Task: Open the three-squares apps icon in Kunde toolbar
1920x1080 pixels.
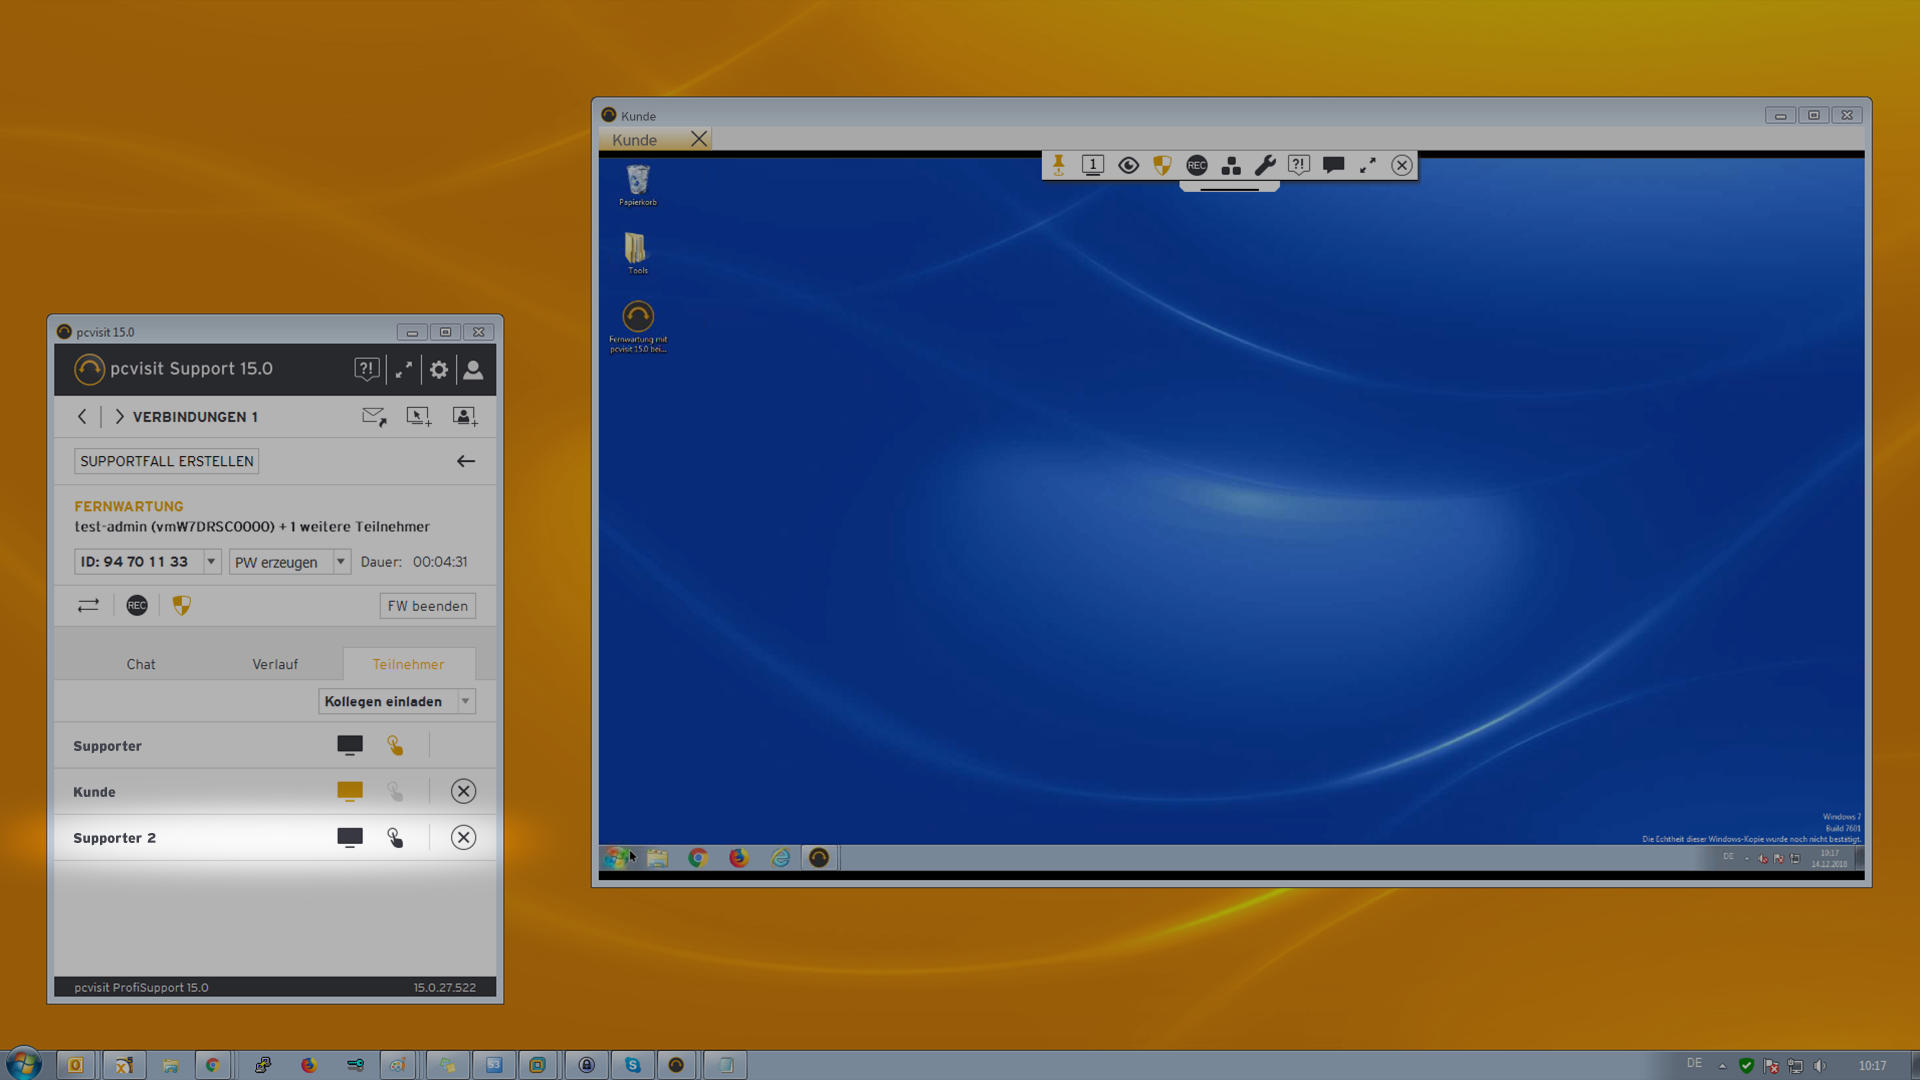Action: [x=1231, y=165]
